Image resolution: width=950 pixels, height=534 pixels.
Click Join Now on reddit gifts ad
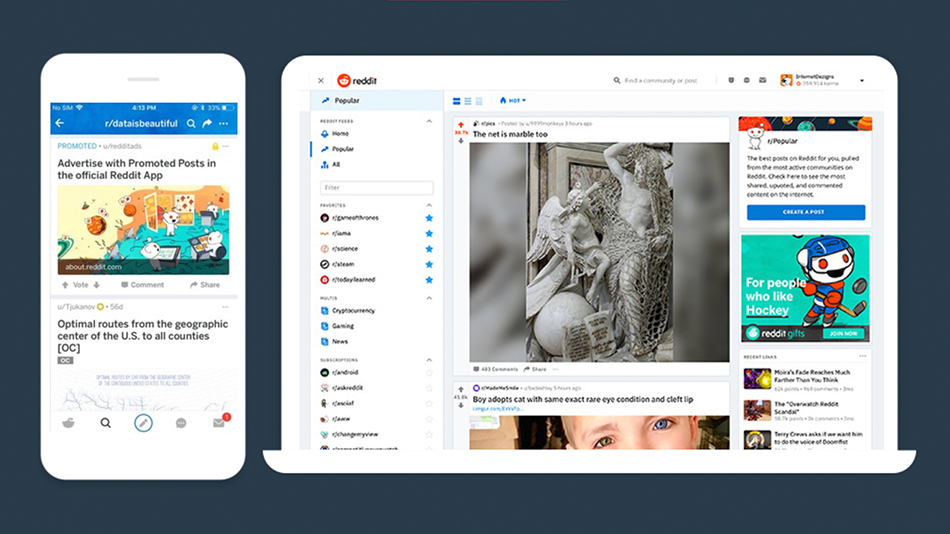point(843,333)
